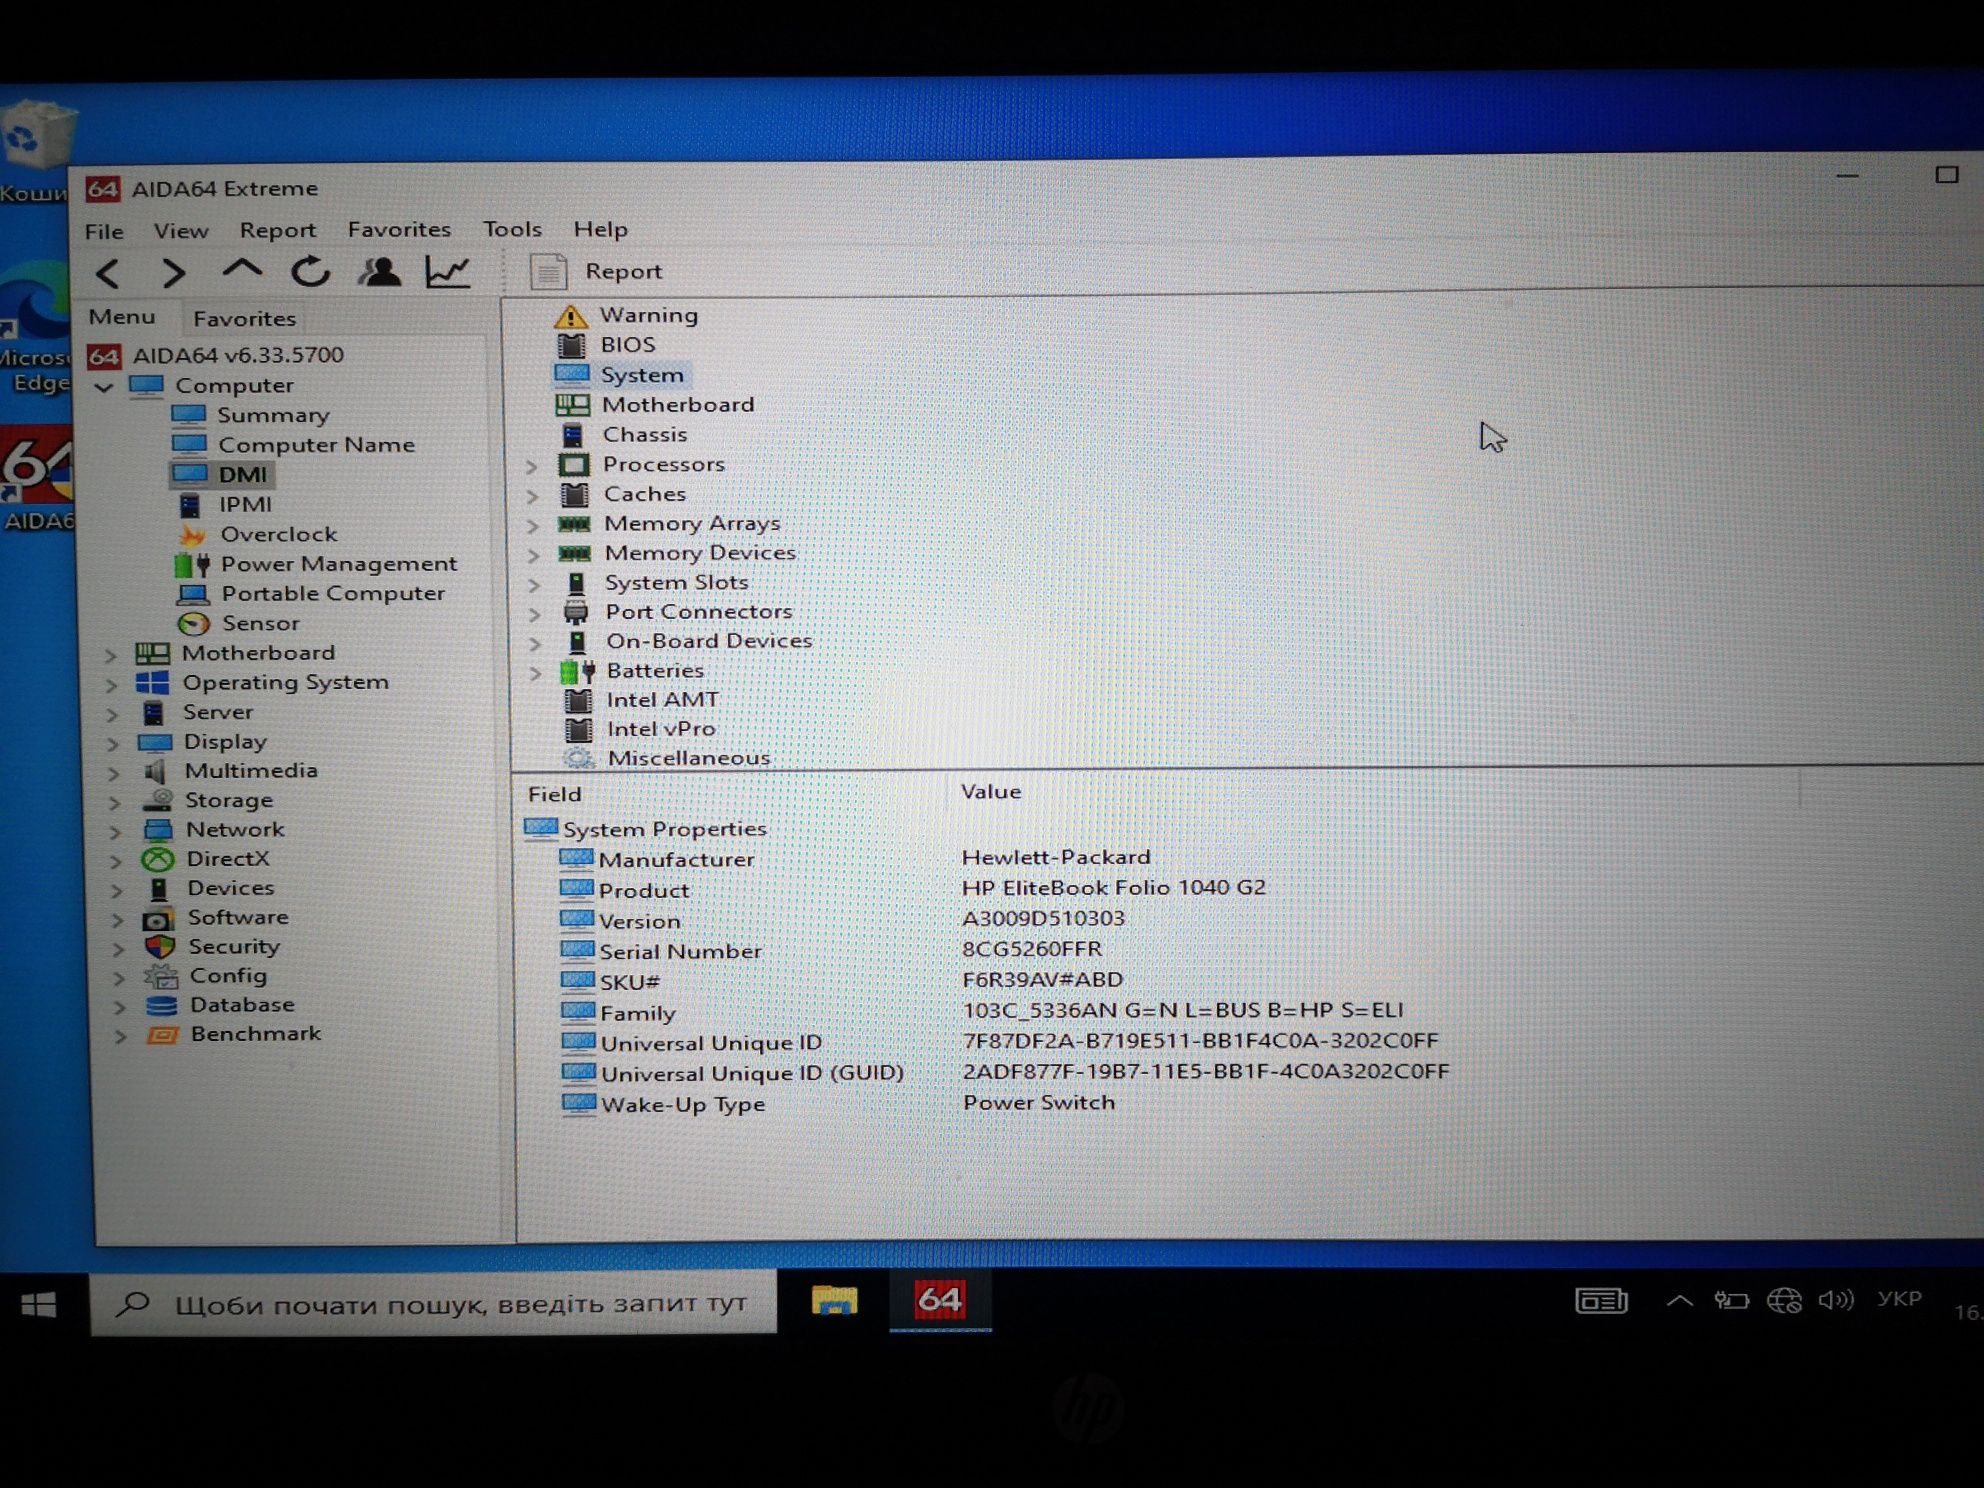Expand the Display tree node
Screen dimensions: 1984x1488
[113, 744]
